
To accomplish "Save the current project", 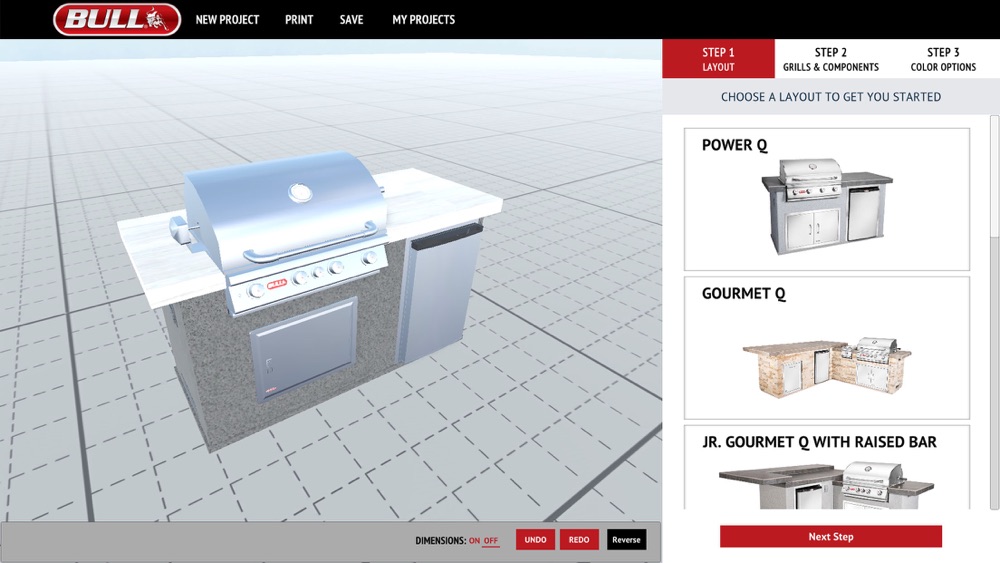I will pyautogui.click(x=351, y=20).
